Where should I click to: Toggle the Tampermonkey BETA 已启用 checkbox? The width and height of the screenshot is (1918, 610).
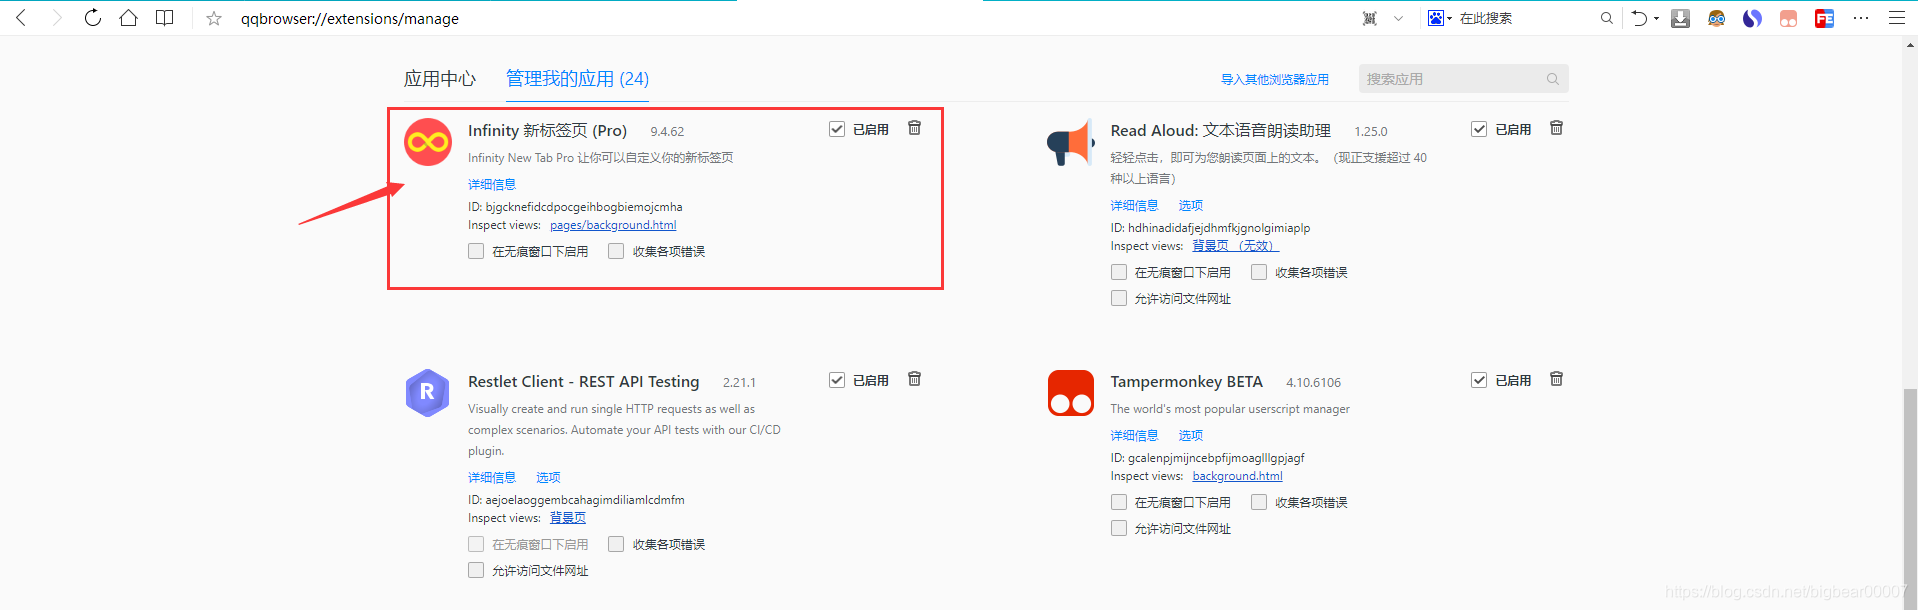(x=1479, y=380)
